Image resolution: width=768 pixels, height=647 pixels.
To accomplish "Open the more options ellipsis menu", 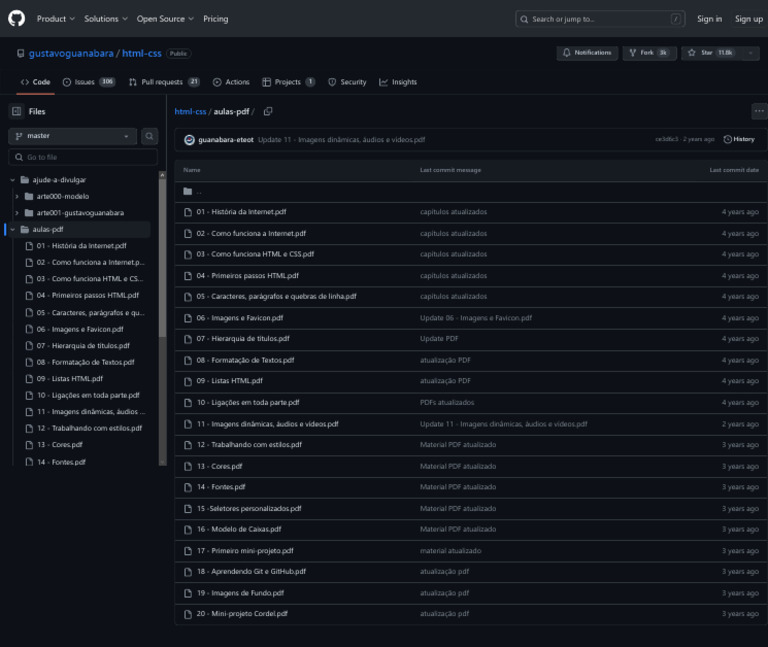I will coord(759,112).
